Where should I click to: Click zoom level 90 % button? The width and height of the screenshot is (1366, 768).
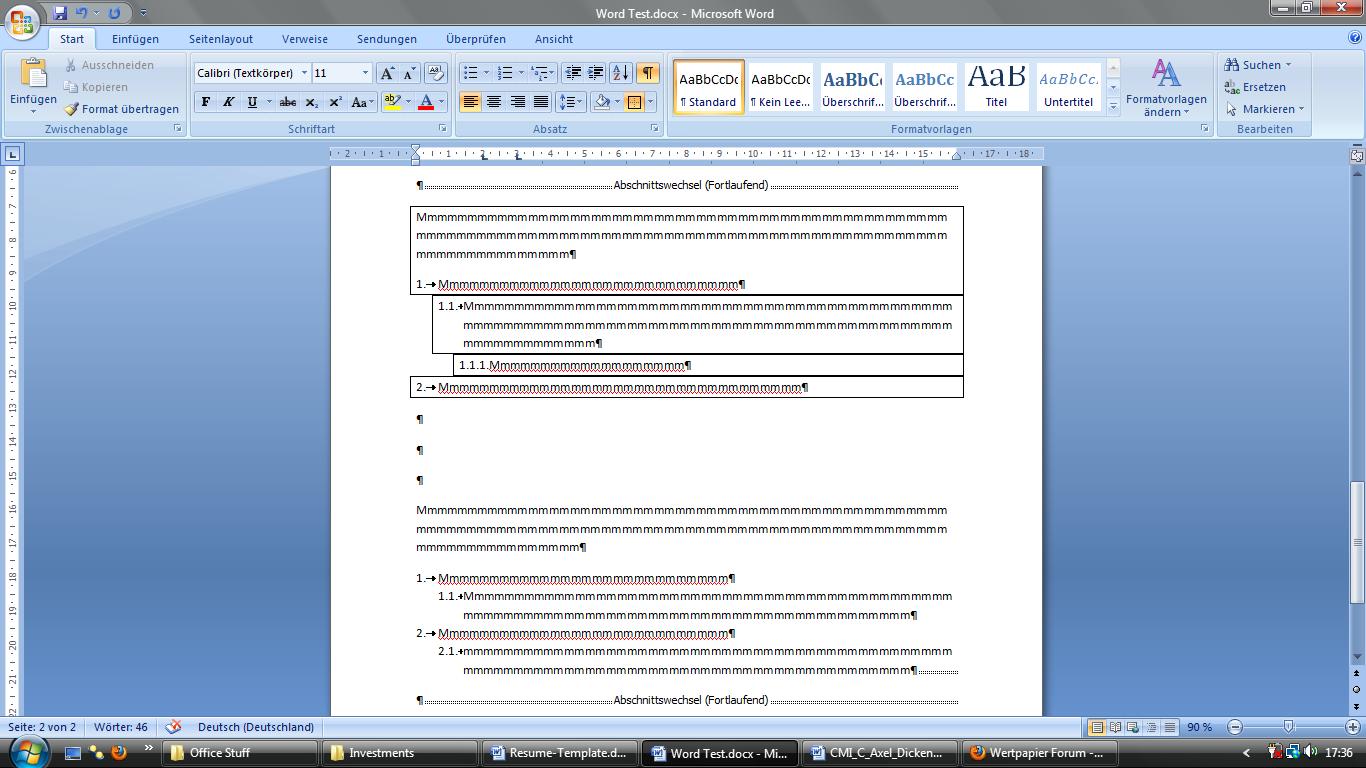click(x=1199, y=727)
